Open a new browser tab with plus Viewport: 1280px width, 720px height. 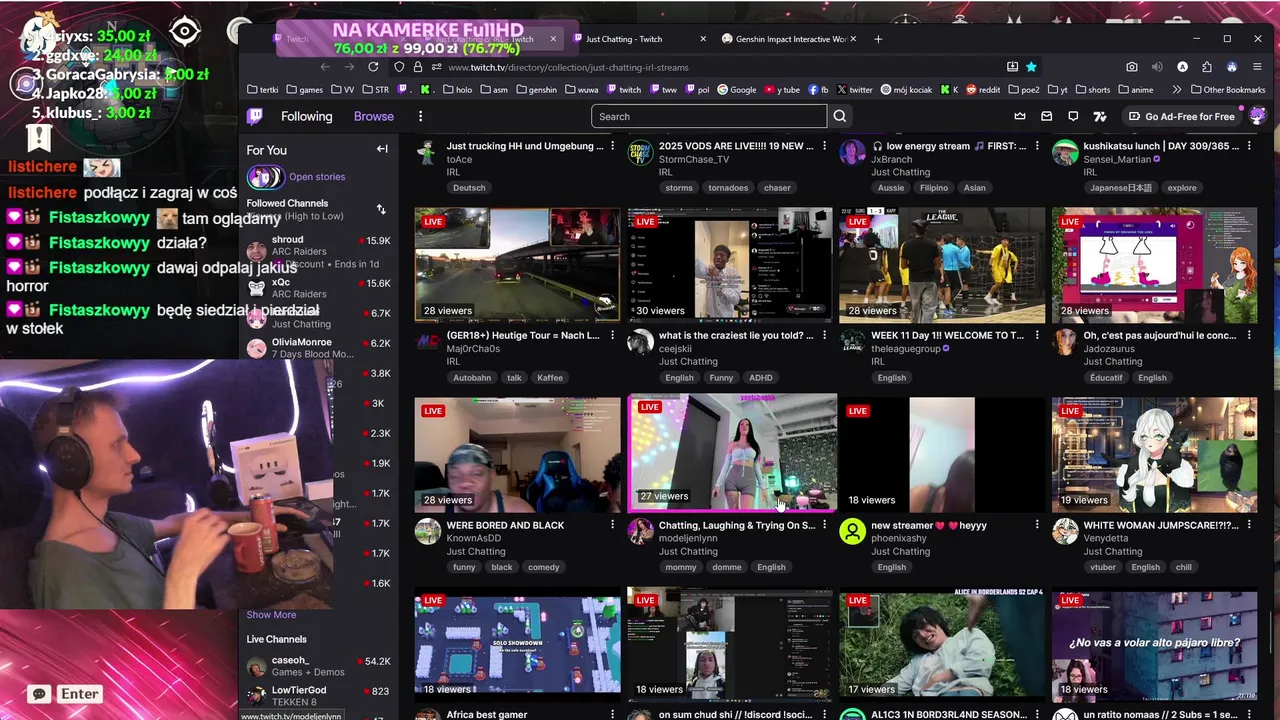point(878,39)
